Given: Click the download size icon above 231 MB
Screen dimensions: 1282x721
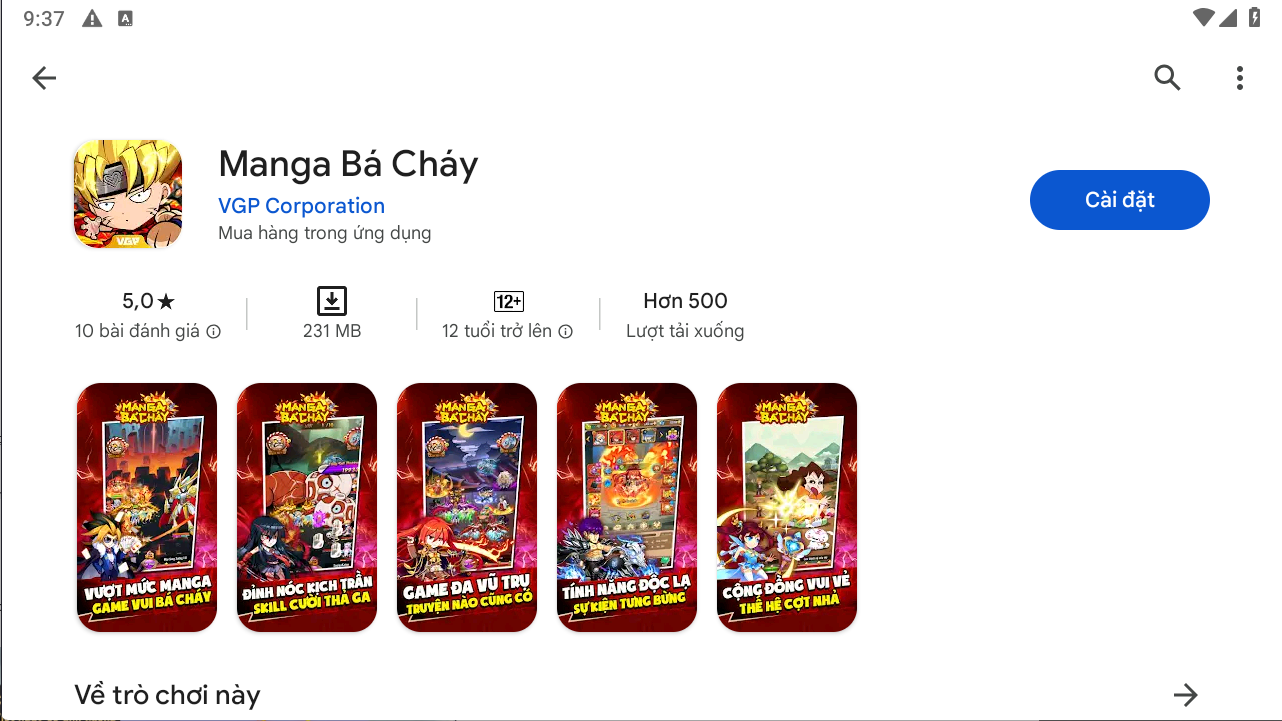Looking at the screenshot, I should tap(332, 301).
